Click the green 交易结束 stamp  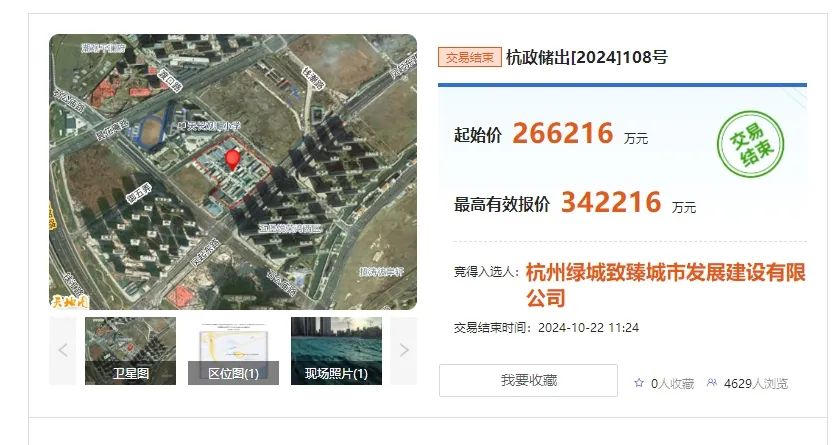pyautogui.click(x=751, y=144)
